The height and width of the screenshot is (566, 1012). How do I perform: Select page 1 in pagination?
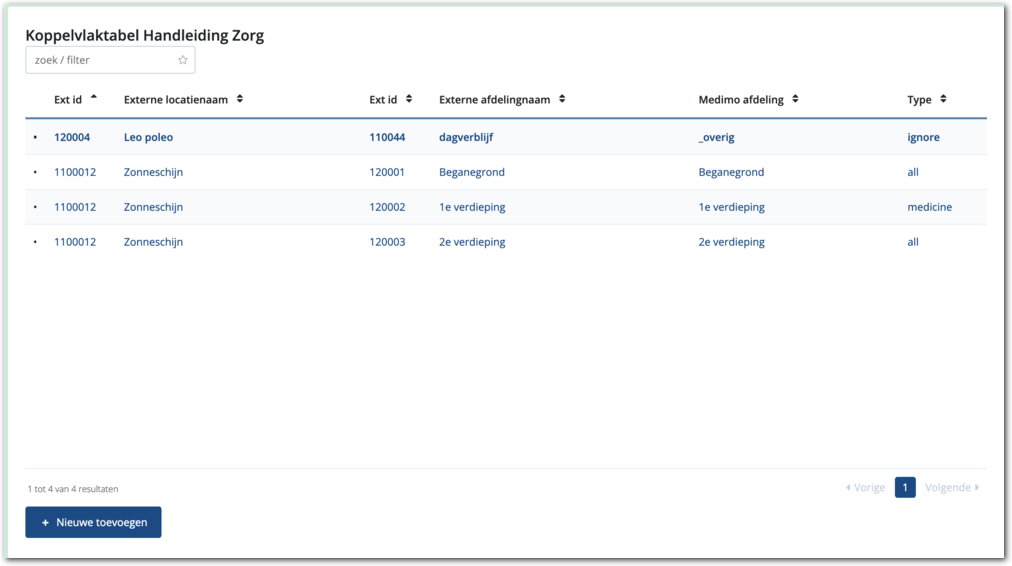(905, 488)
